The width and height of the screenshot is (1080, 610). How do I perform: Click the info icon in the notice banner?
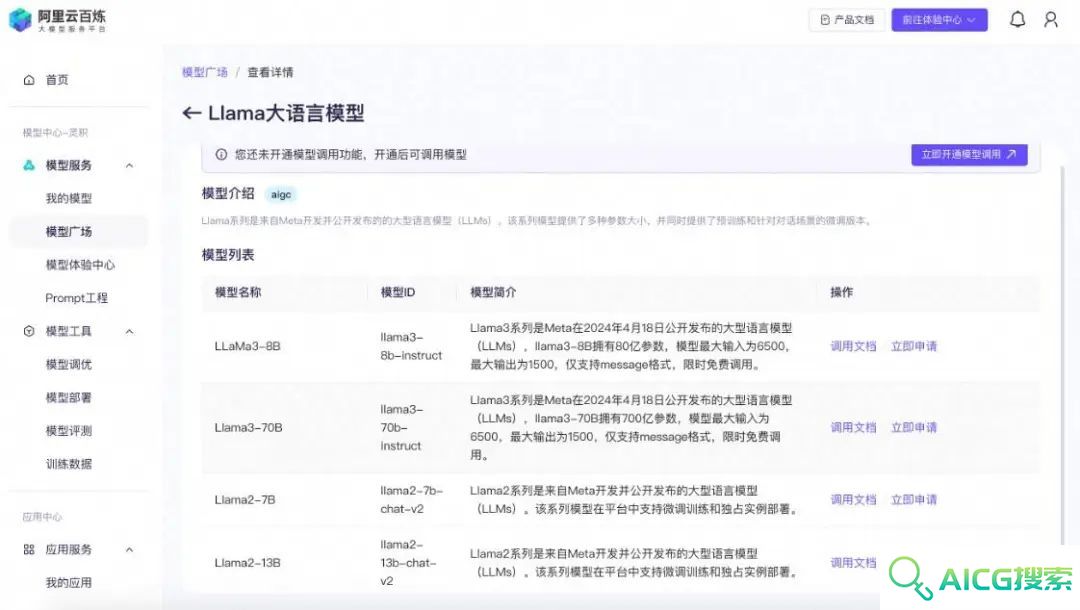coord(221,154)
